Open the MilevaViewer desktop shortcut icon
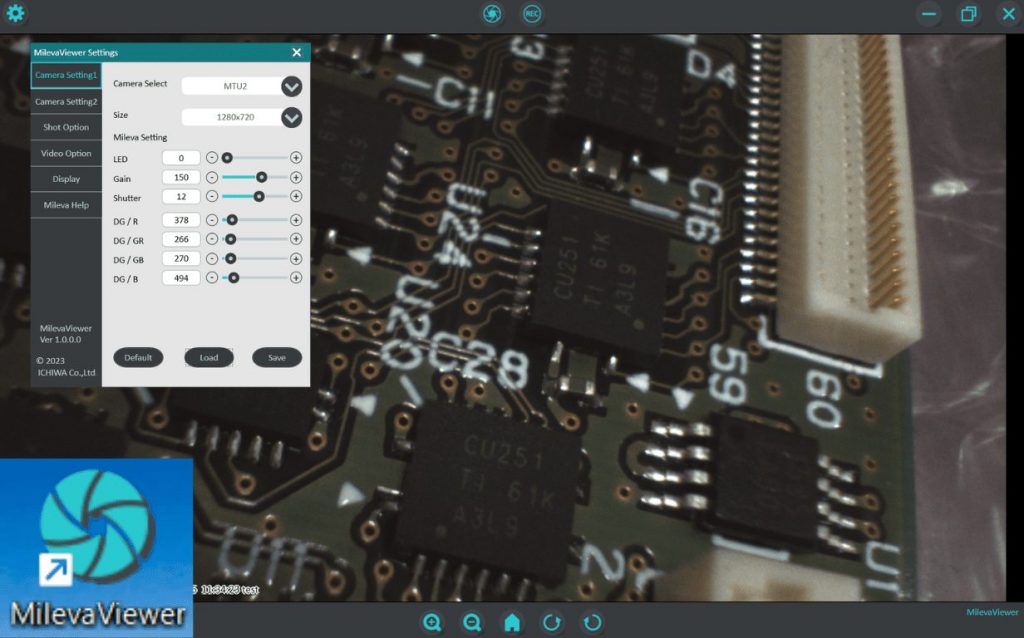The image size is (1024, 638). tap(97, 547)
